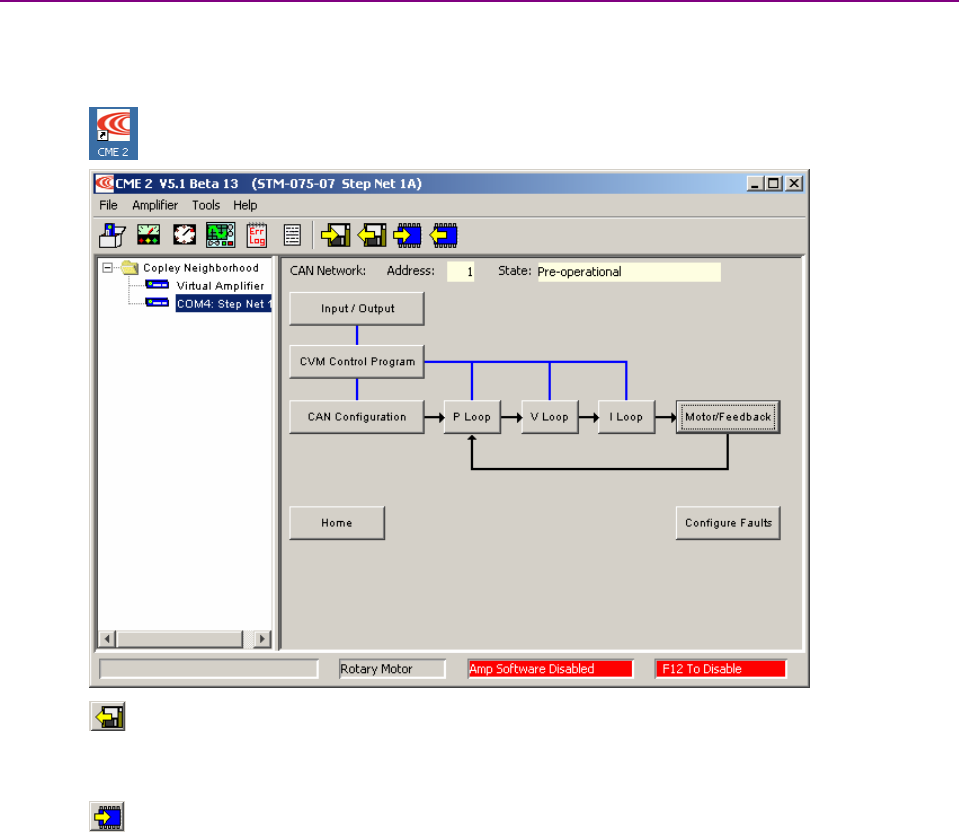
Task: Open the Err Log icon
Action: tap(257, 235)
